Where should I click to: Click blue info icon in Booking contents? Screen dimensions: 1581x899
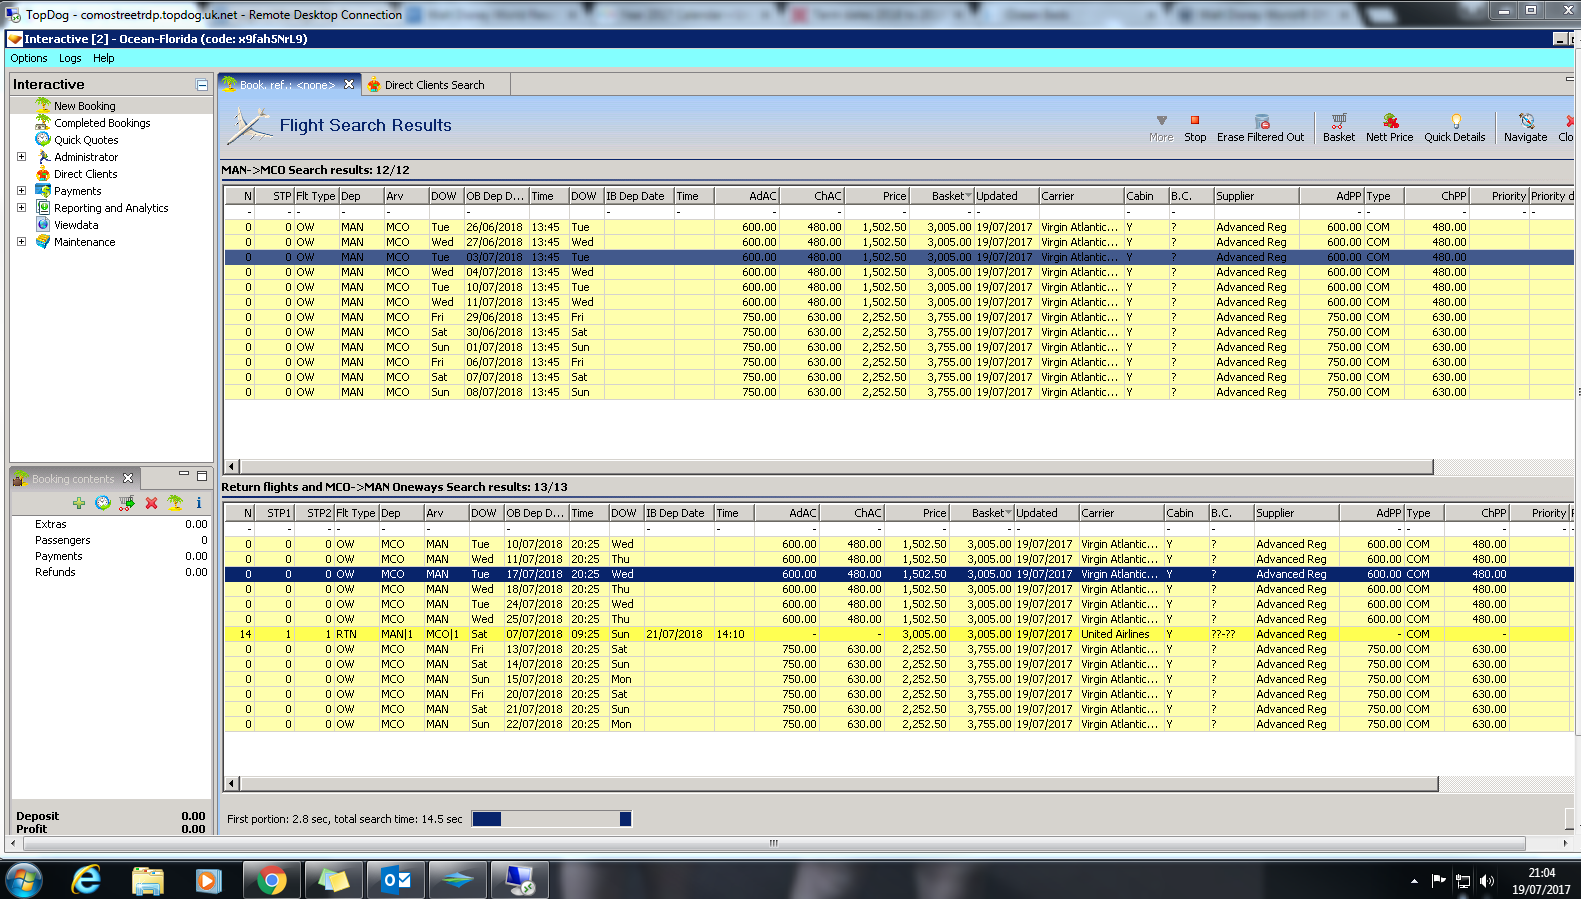point(198,503)
